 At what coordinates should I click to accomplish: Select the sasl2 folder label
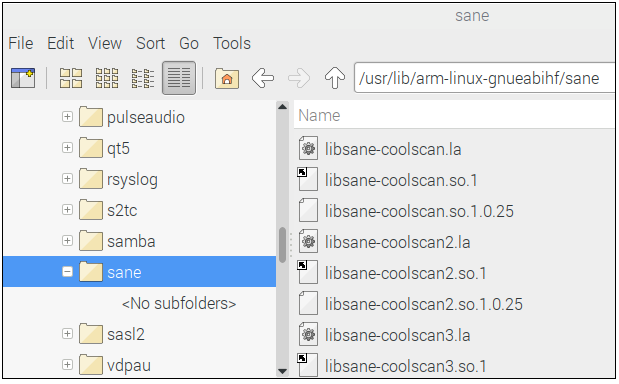[x=126, y=334]
